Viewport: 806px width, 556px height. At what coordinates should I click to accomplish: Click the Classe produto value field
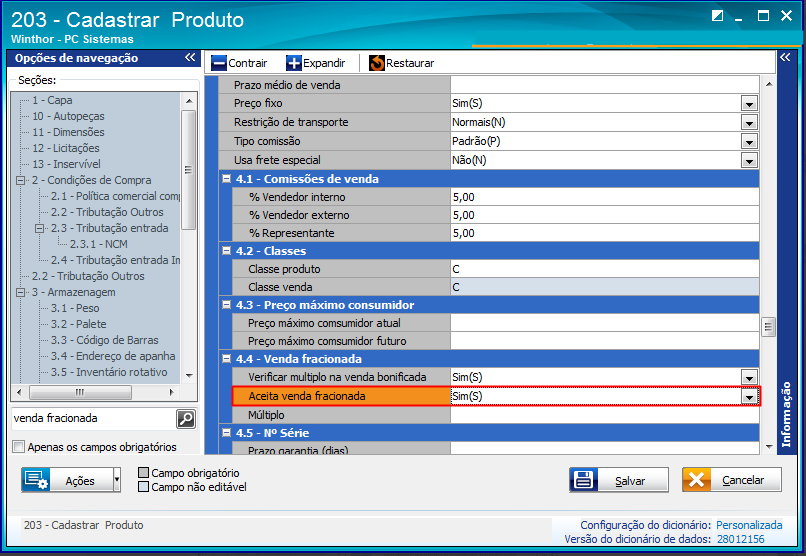coord(605,269)
